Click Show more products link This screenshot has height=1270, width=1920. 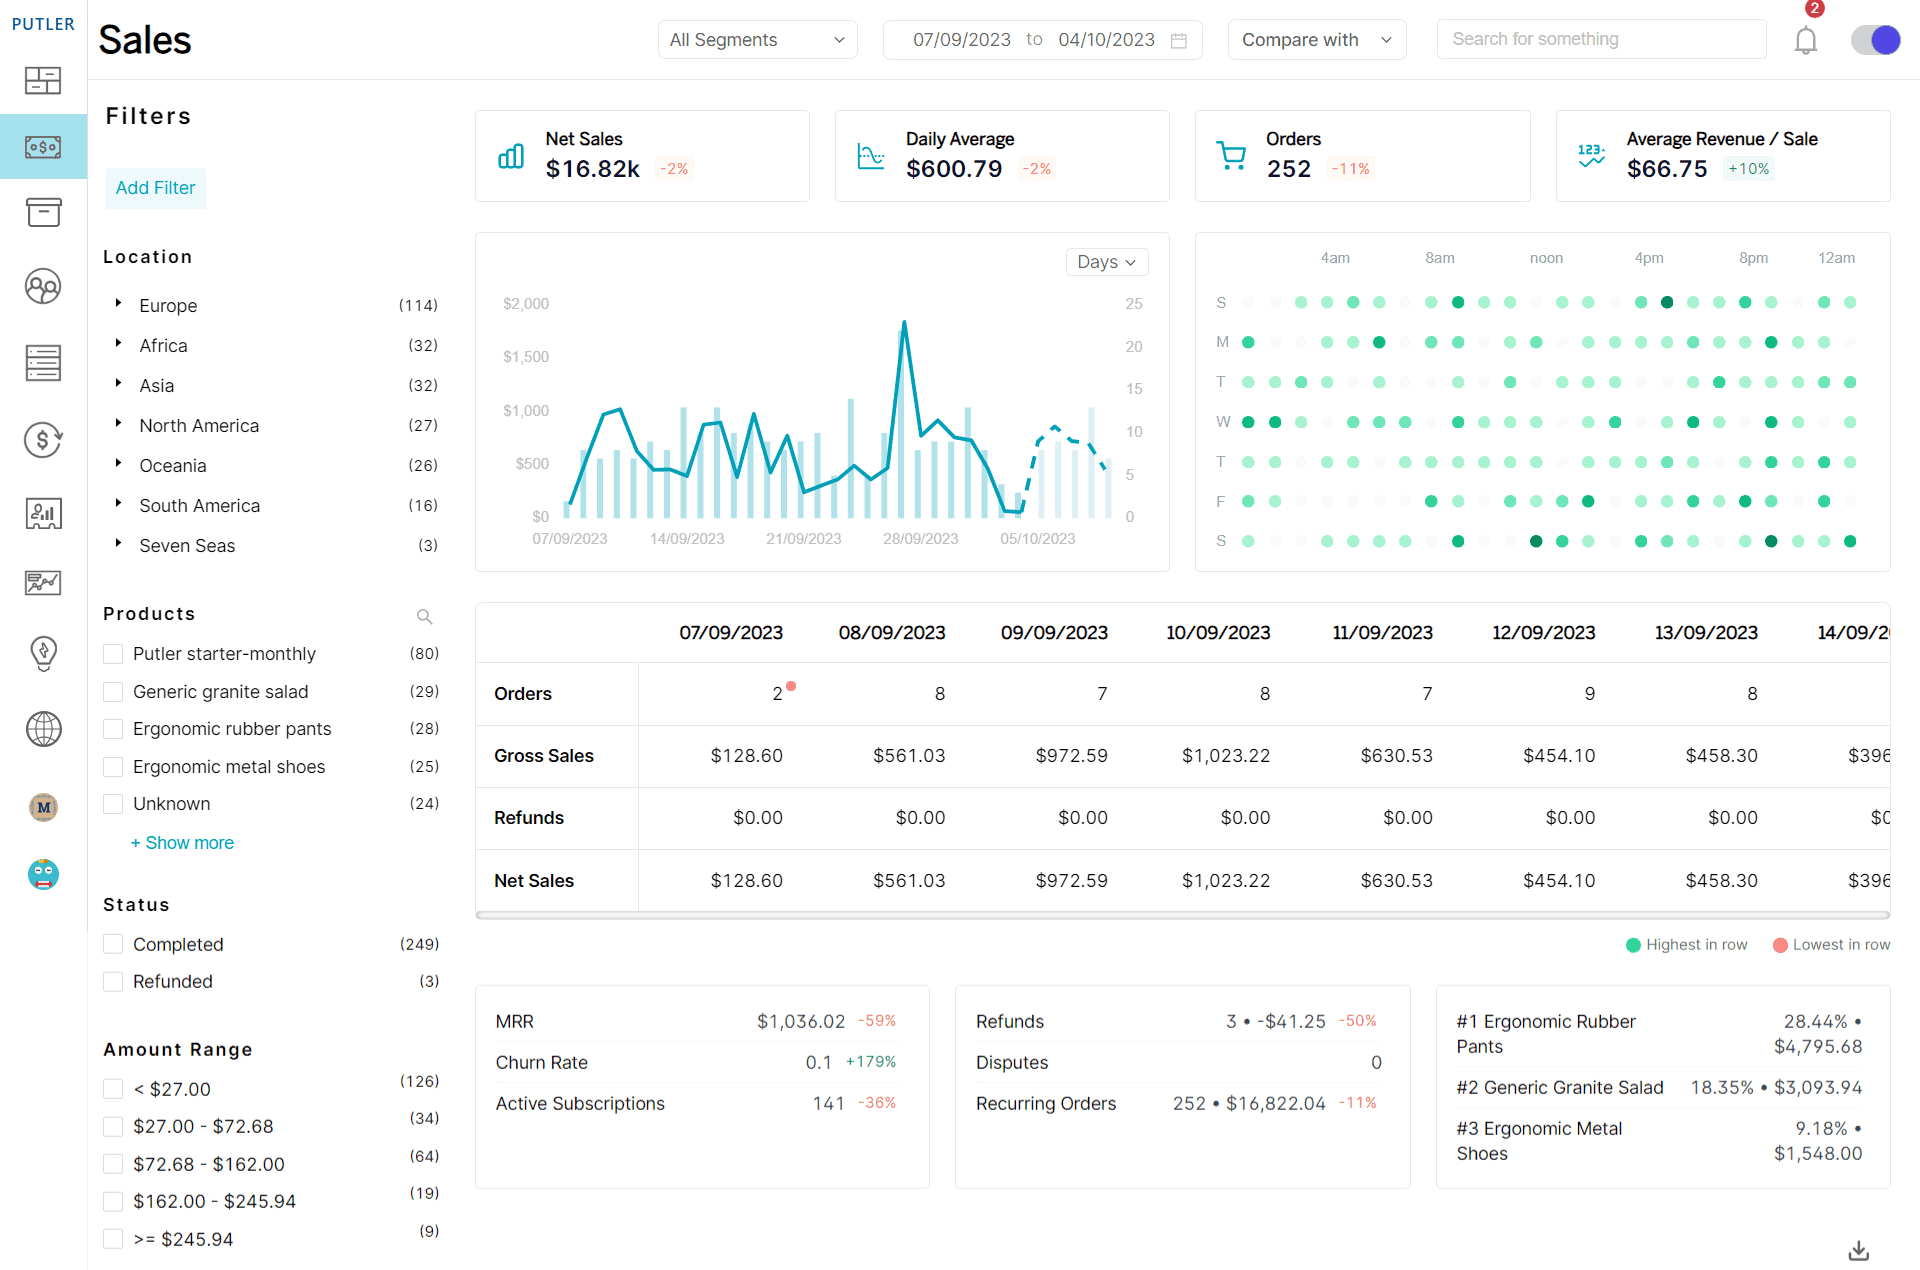point(181,842)
